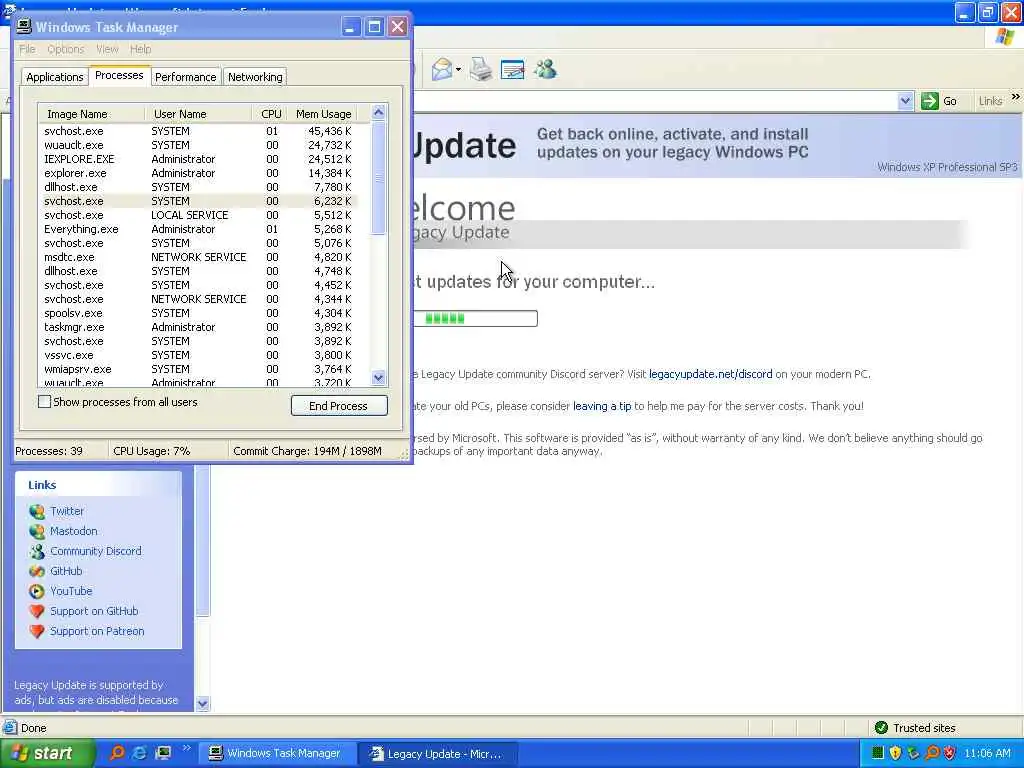This screenshot has width=1024, height=768.
Task: Switch to the Applications tab
Action: tap(55, 77)
